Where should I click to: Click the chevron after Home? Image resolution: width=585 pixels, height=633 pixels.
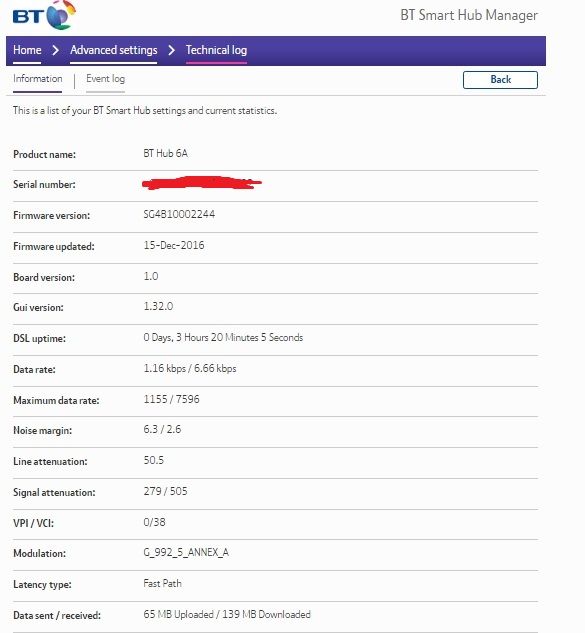coord(56,50)
